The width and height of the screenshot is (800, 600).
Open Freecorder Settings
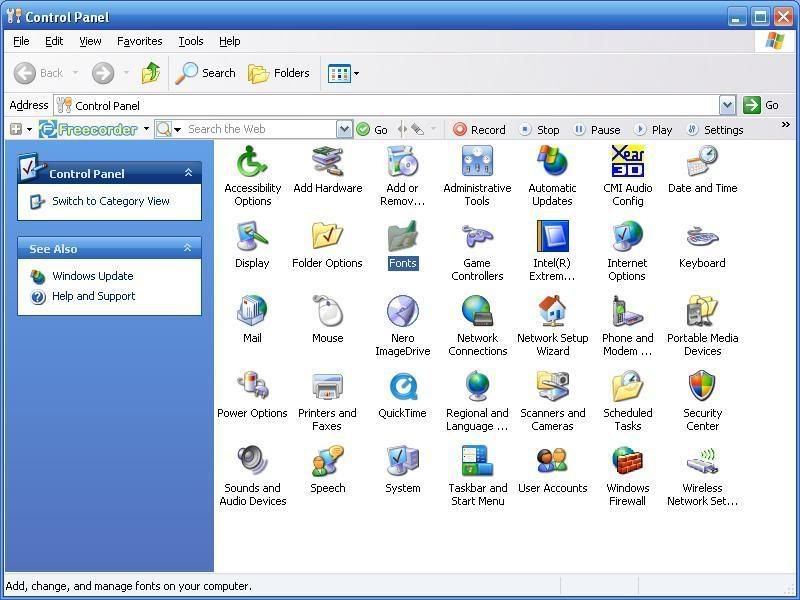(x=715, y=130)
